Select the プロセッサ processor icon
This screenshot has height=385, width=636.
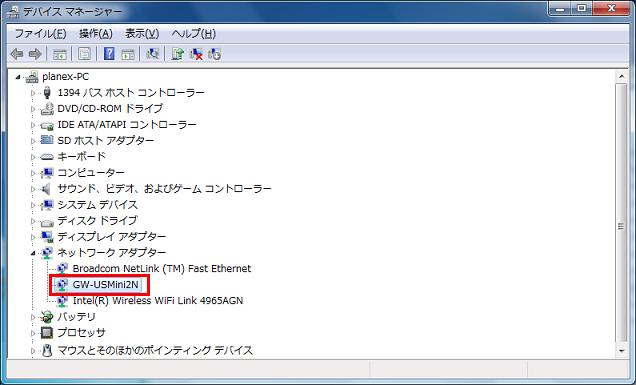pyautogui.click(x=47, y=333)
